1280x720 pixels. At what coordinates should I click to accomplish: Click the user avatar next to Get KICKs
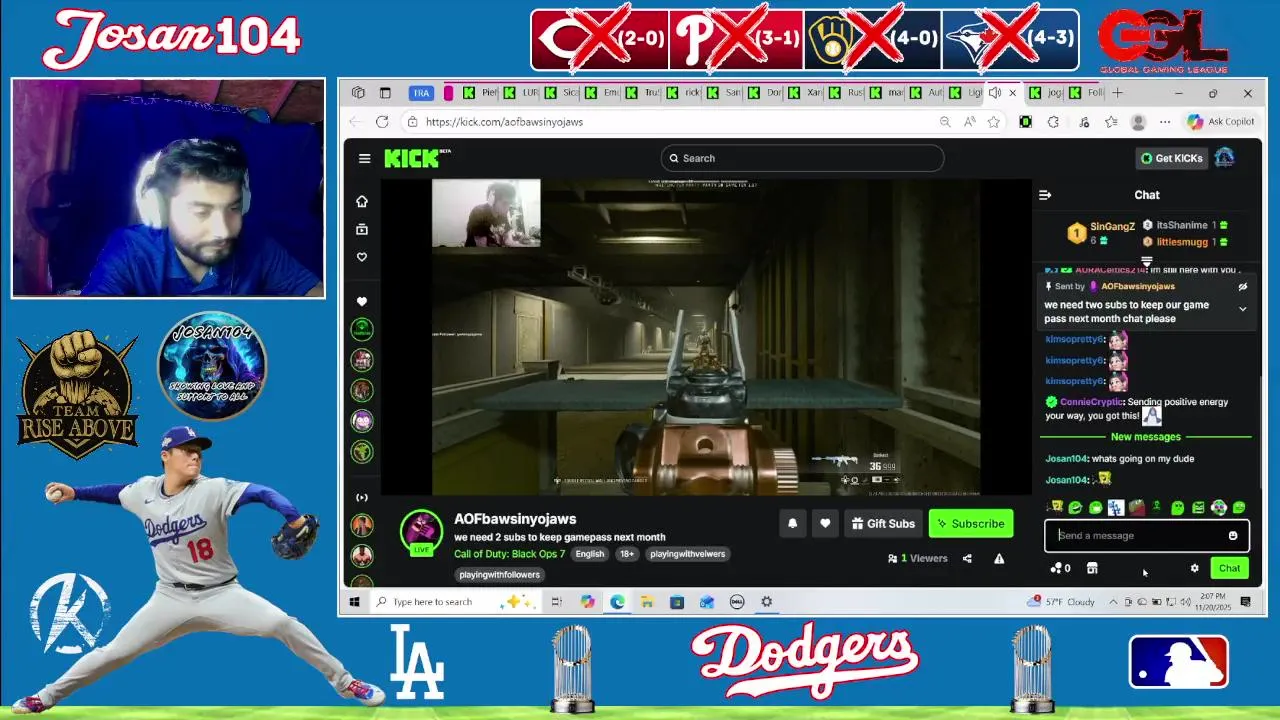click(x=1224, y=158)
